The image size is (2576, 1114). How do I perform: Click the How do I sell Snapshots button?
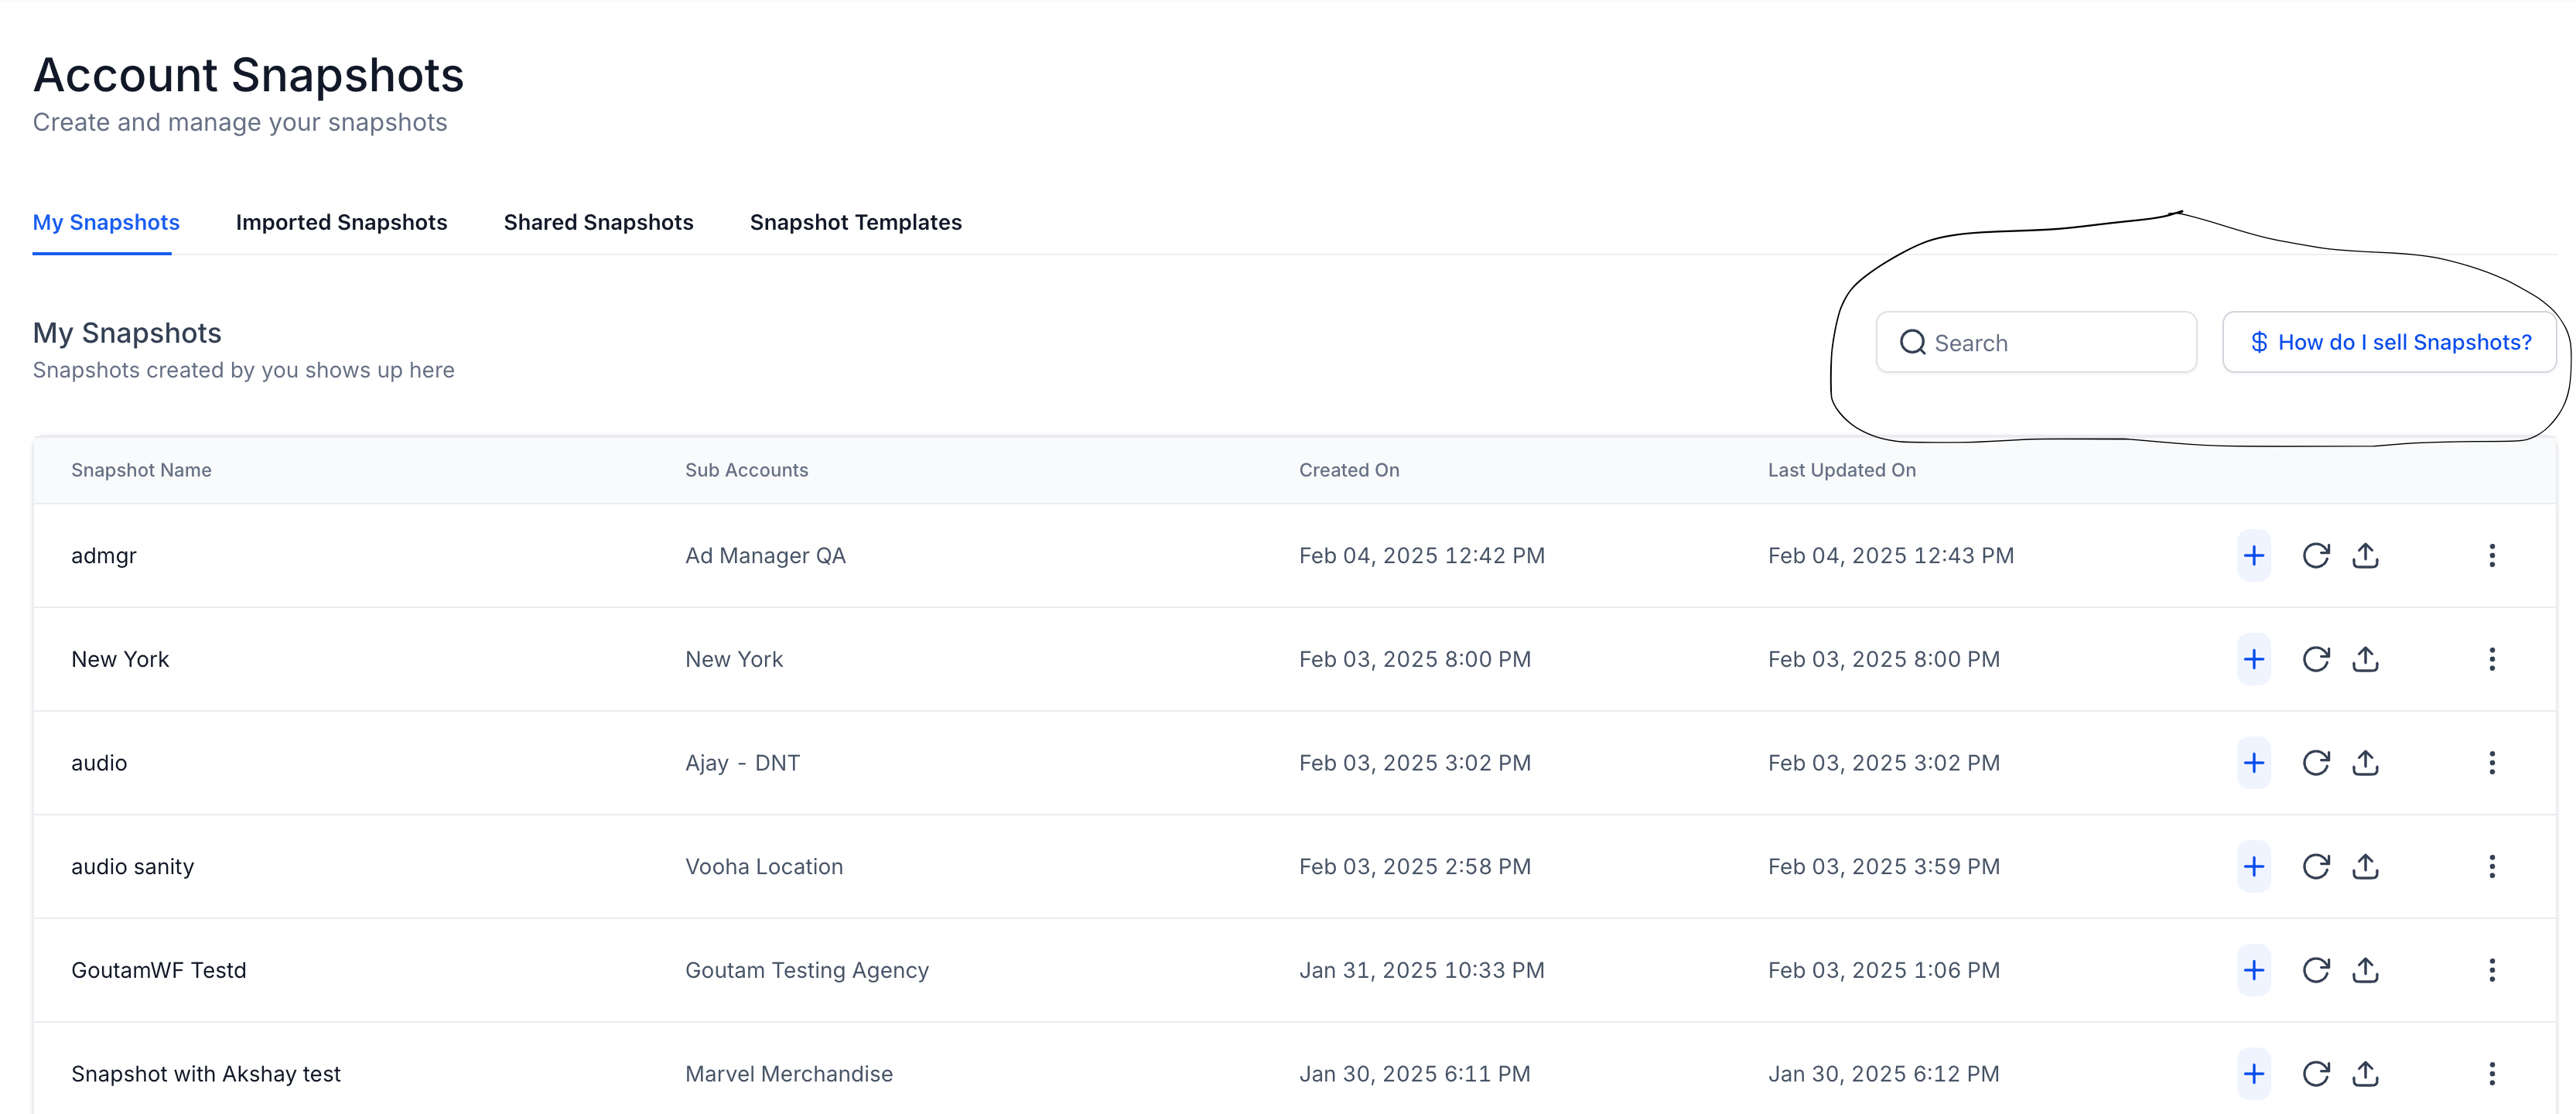tap(2389, 342)
